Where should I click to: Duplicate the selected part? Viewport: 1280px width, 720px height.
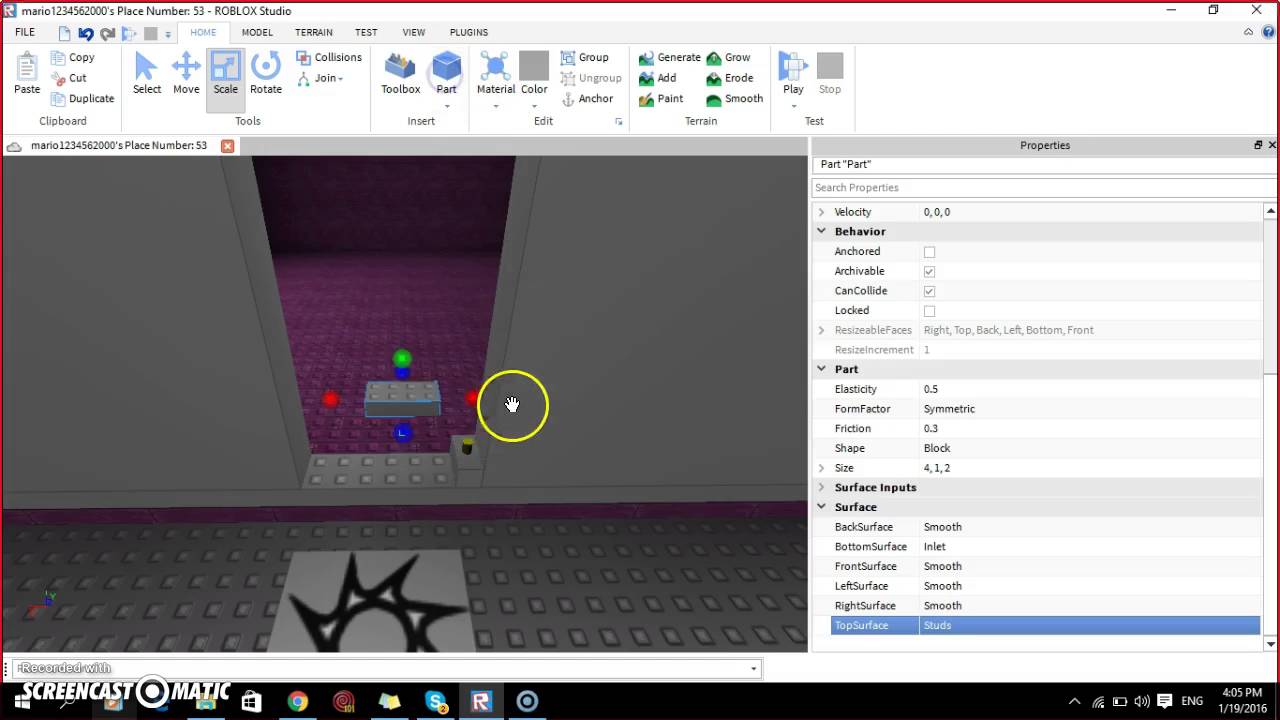[82, 99]
